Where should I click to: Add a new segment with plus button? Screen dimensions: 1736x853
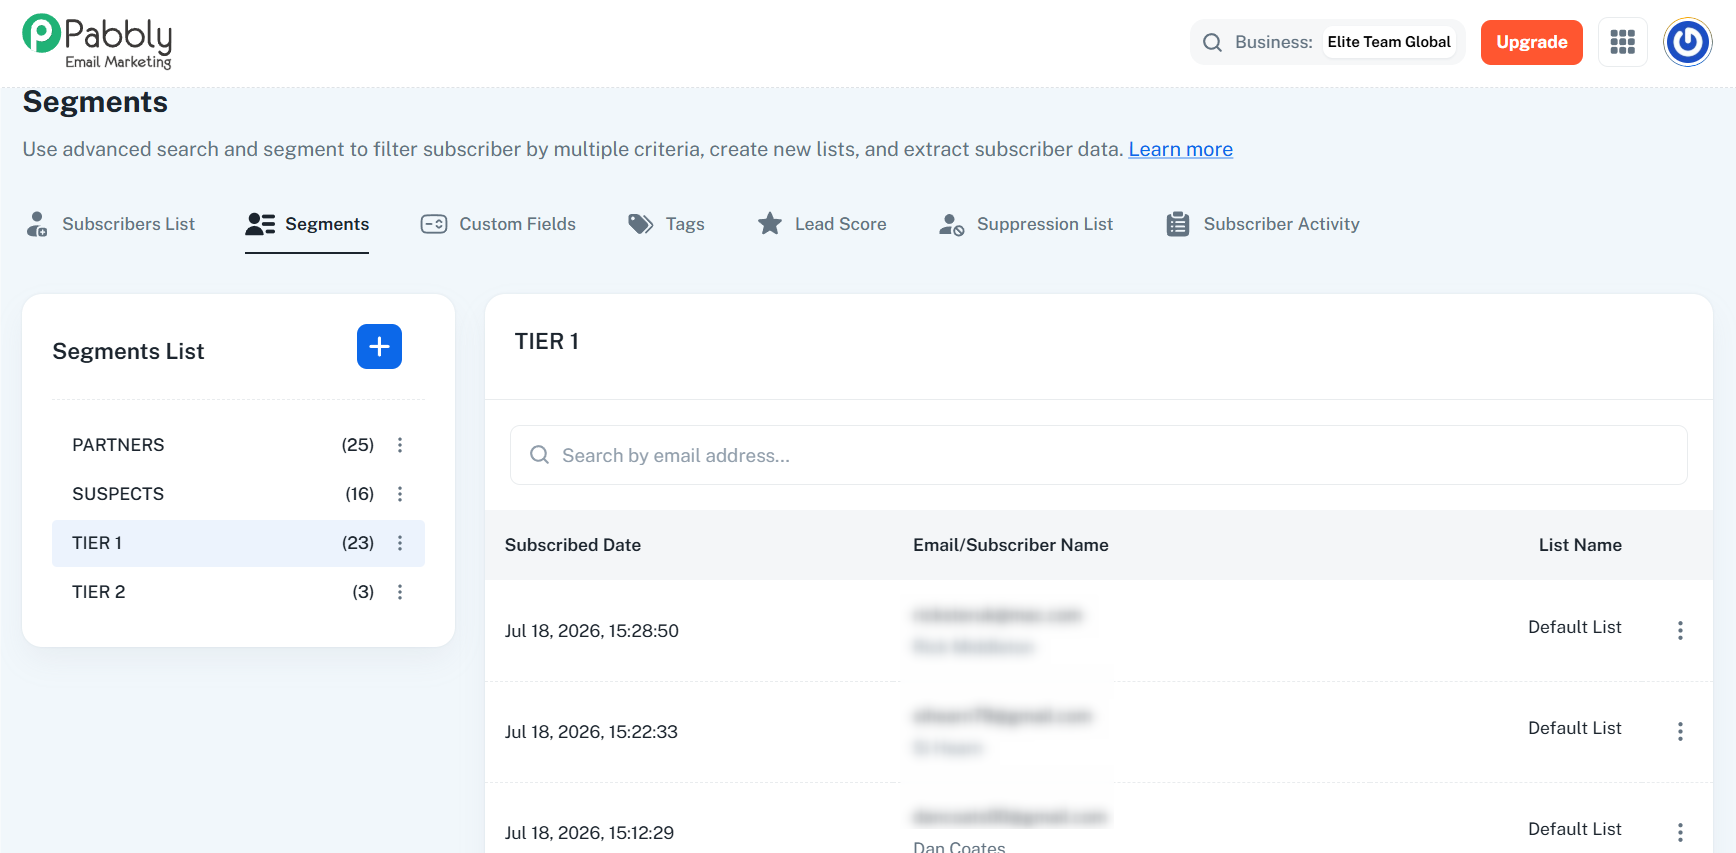pos(379,346)
